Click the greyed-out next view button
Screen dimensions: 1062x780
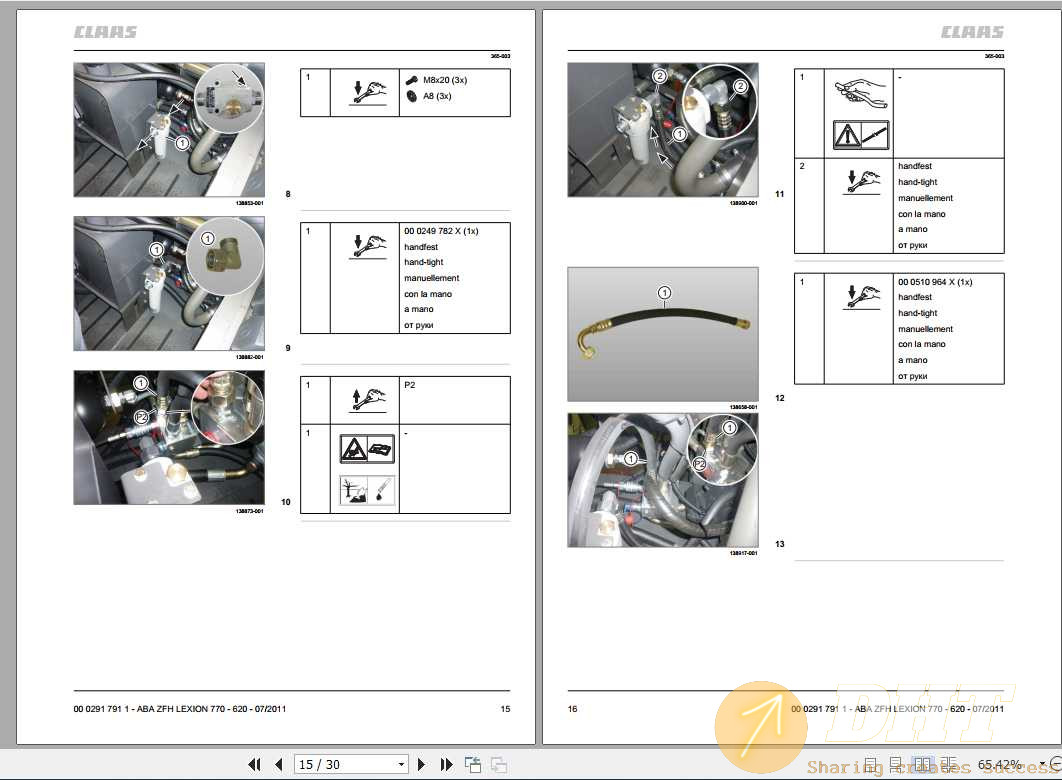[499, 764]
